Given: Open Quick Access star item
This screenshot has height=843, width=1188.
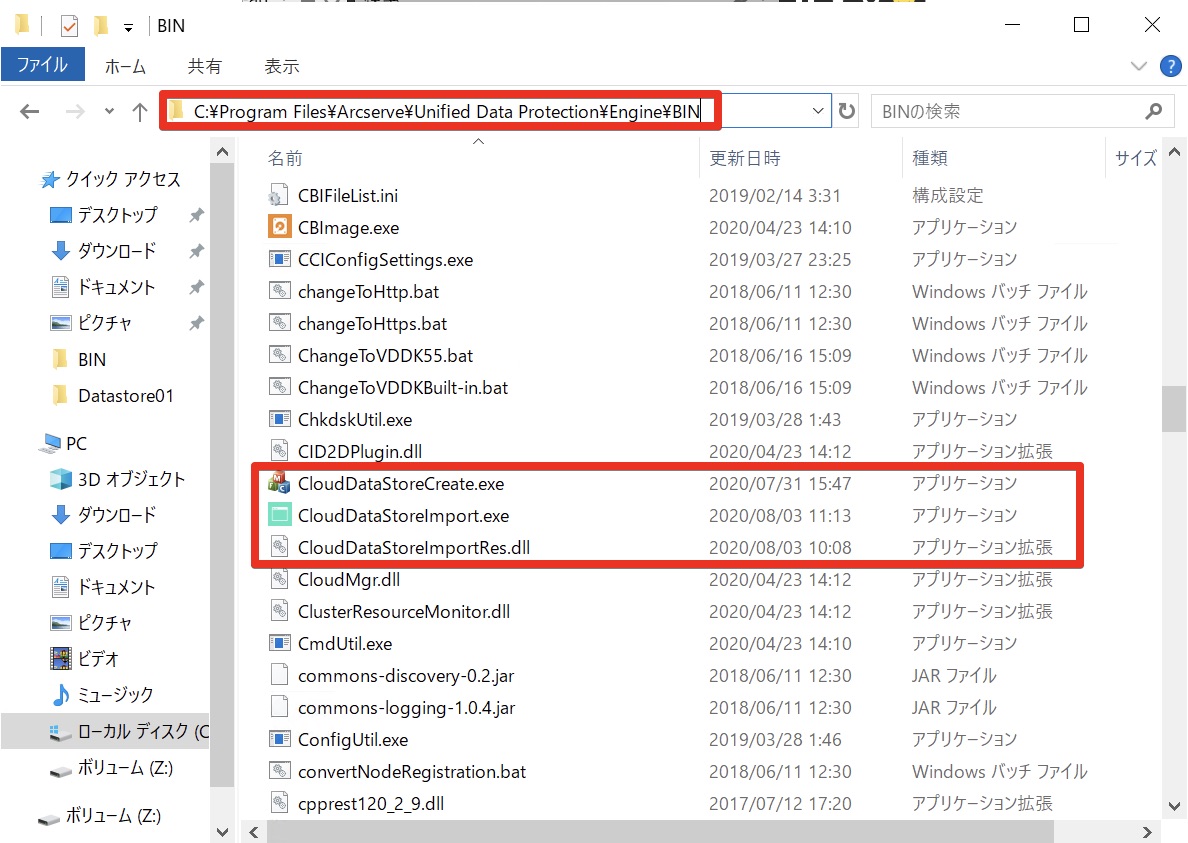Looking at the screenshot, I should coord(110,180).
